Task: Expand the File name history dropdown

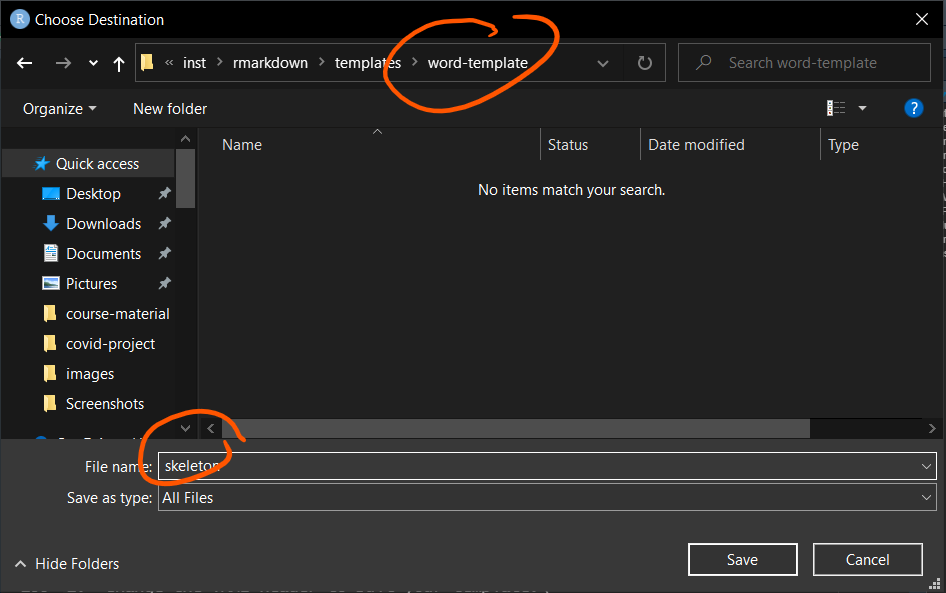Action: 926,466
